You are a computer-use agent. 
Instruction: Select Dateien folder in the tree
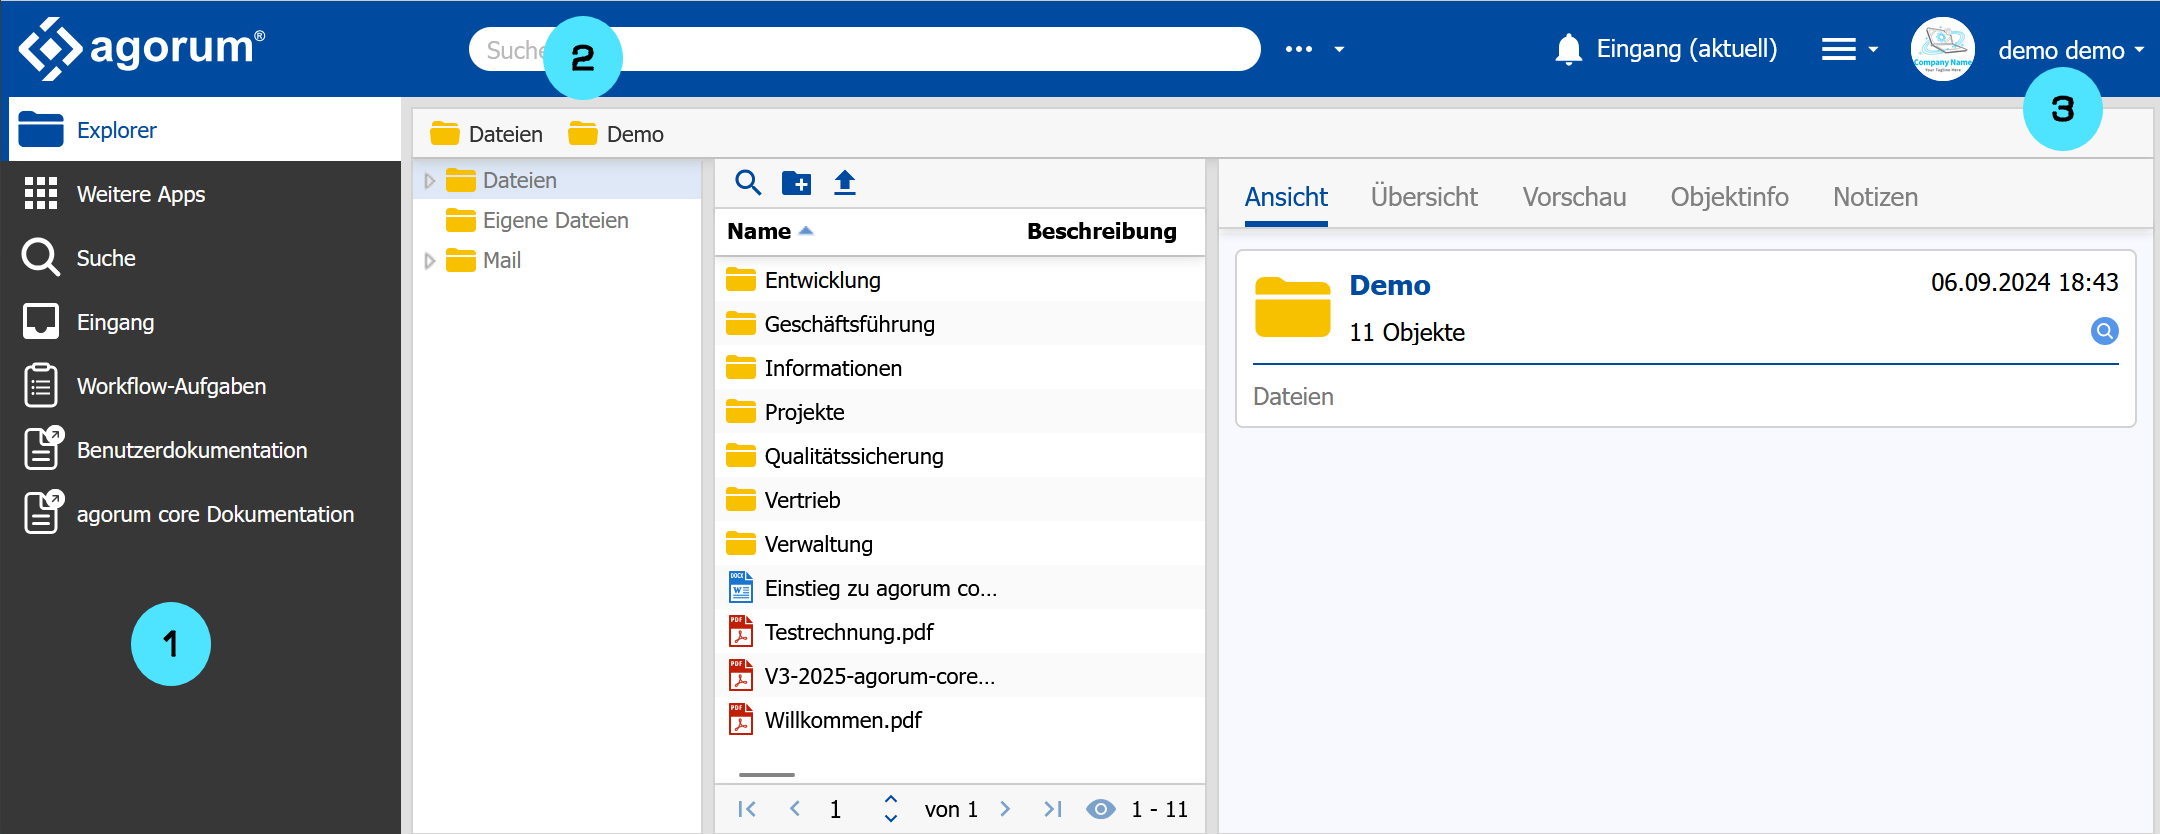coord(519,180)
